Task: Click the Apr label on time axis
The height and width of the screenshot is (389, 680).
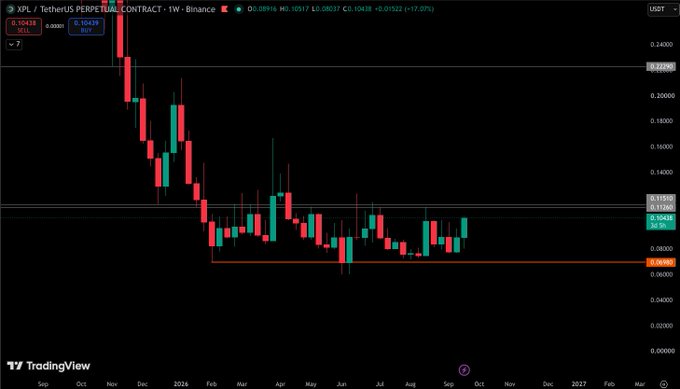Action: (280, 384)
